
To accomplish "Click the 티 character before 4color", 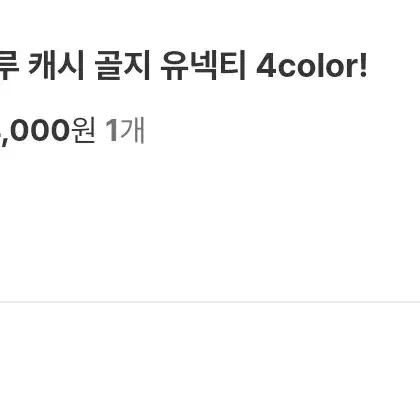I will pos(235,66).
